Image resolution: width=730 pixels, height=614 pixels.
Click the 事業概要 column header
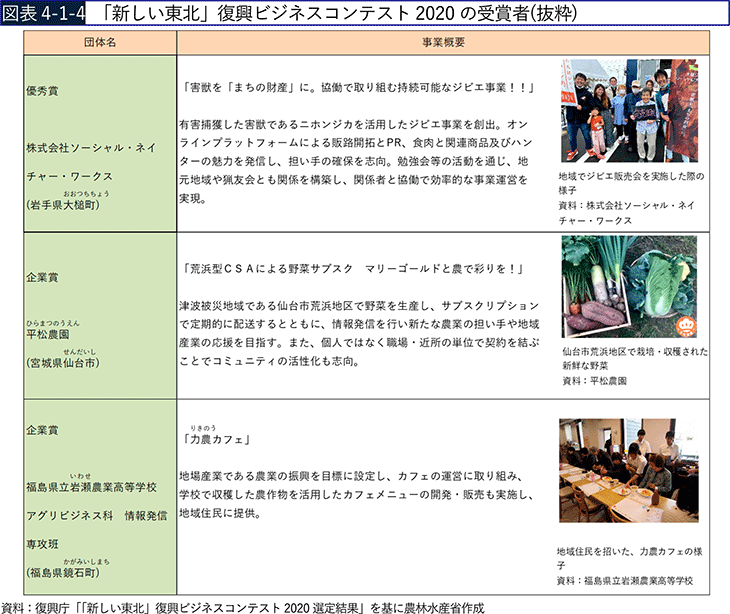[443, 42]
